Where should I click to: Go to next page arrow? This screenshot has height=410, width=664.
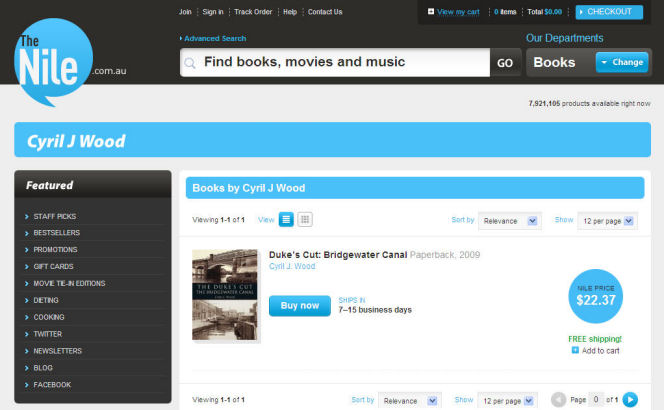[x=630, y=400]
